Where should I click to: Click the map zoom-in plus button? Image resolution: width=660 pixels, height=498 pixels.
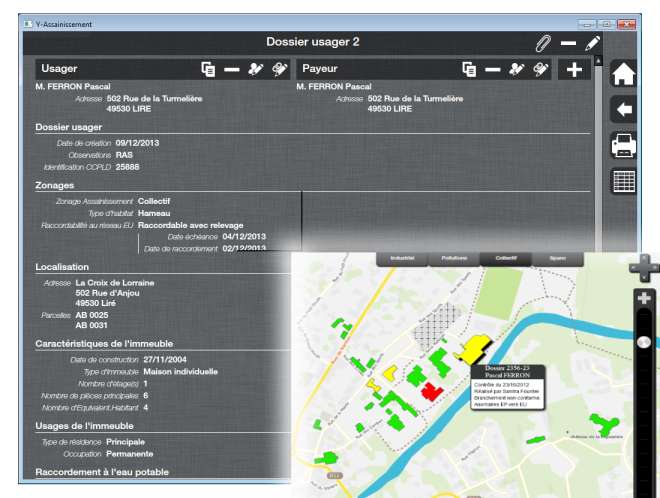[644, 298]
